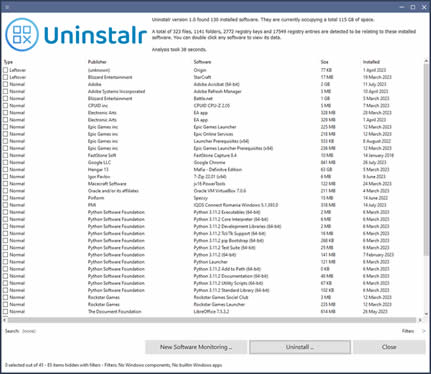Expand the Filters arrow

424,331
